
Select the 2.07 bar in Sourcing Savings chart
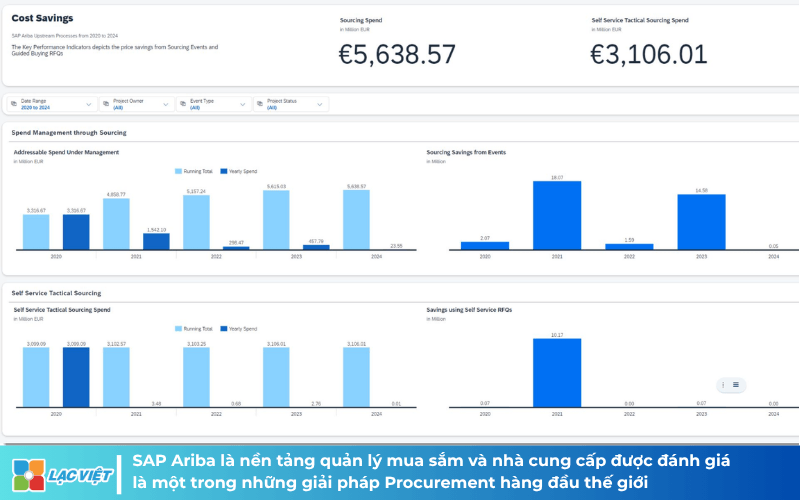[485, 245]
